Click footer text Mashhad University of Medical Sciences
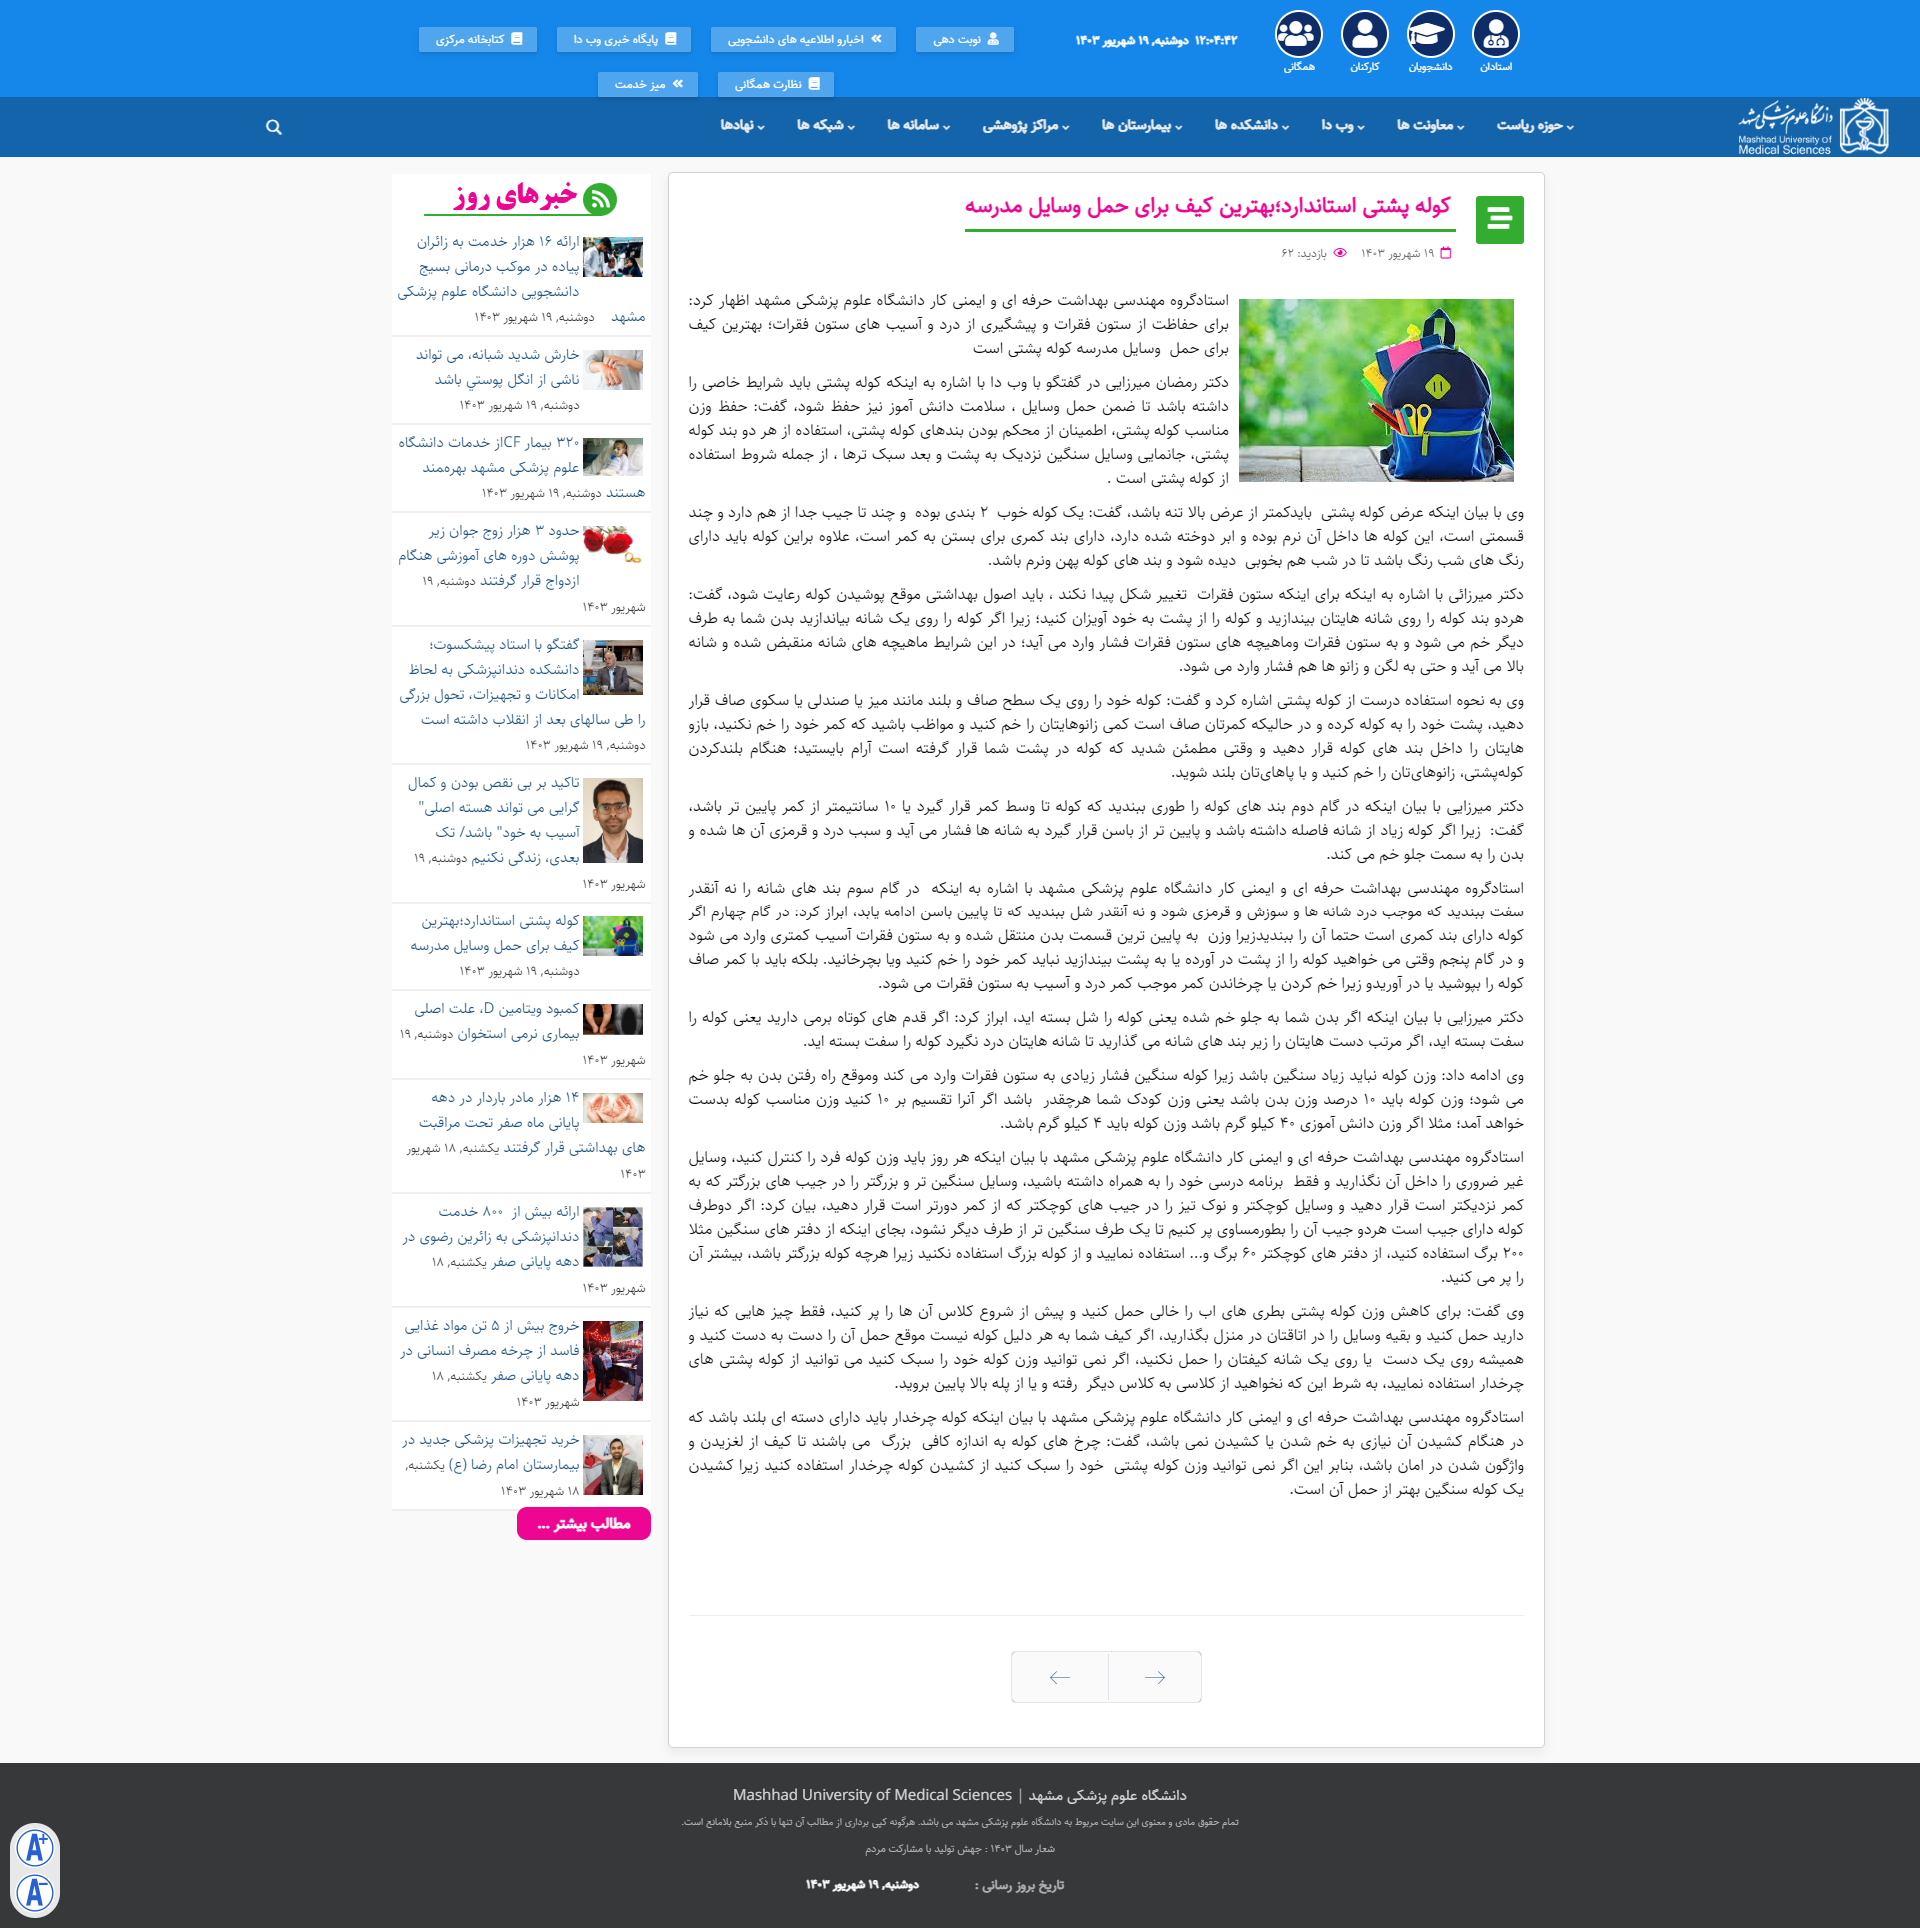 (x=872, y=1795)
